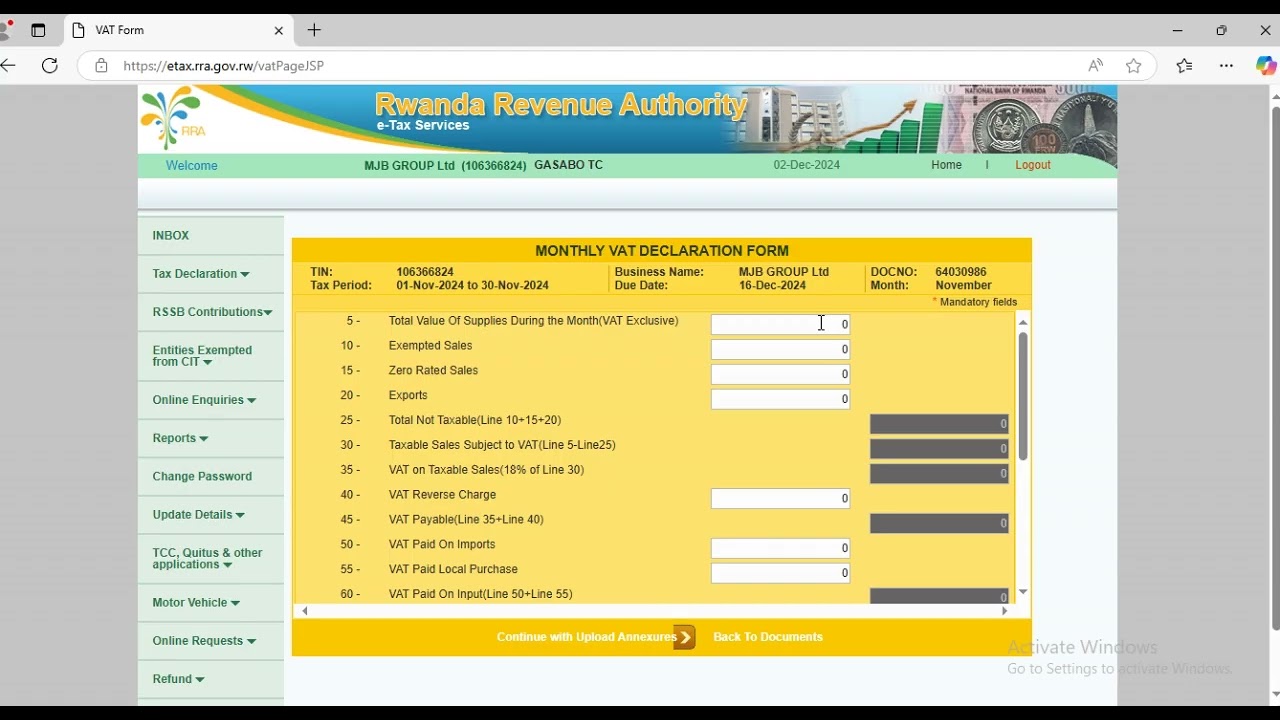Expand the Refund menu

211,679
